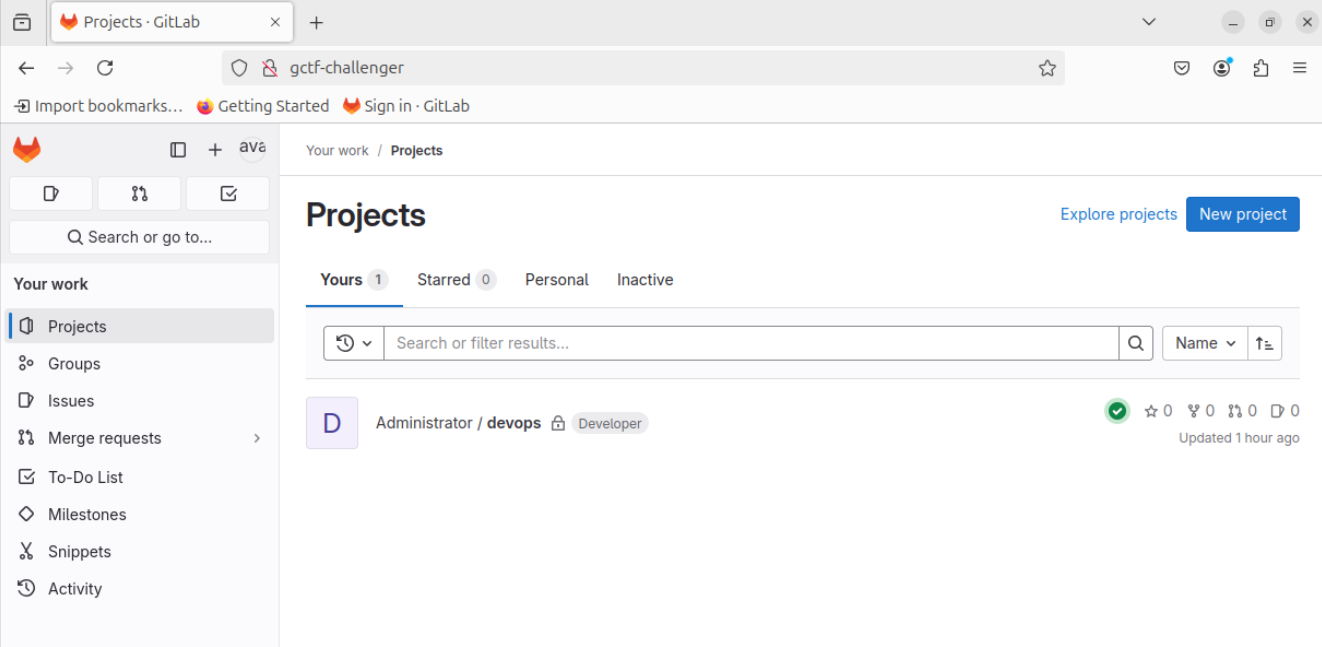The height and width of the screenshot is (647, 1322).
Task: Select the Projects · GitLab browser tab
Action: pyautogui.click(x=173, y=22)
